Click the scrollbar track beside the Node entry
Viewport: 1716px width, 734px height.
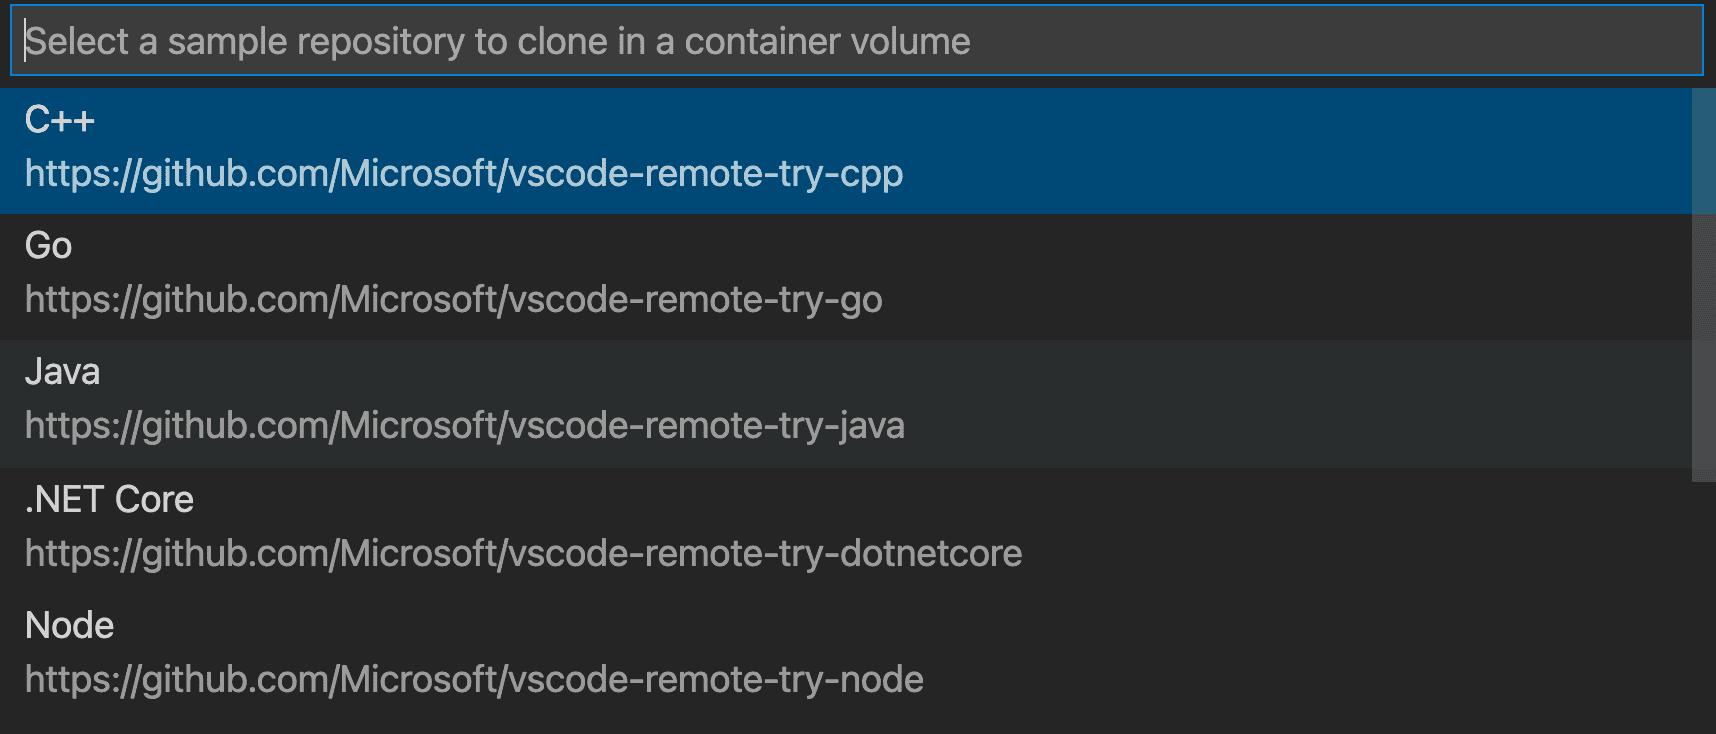click(1703, 656)
